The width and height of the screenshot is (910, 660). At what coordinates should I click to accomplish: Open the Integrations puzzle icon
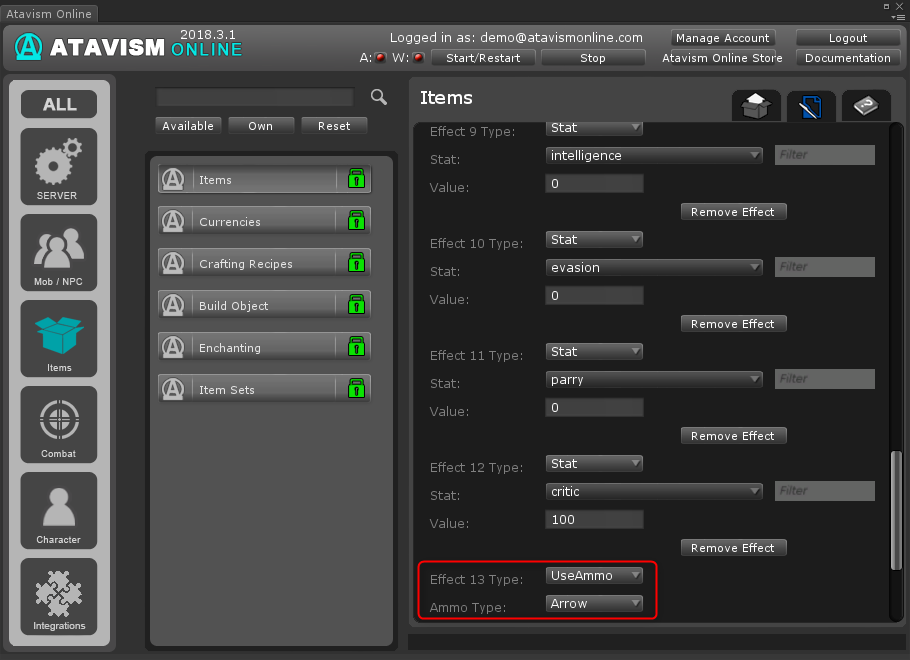[59, 596]
